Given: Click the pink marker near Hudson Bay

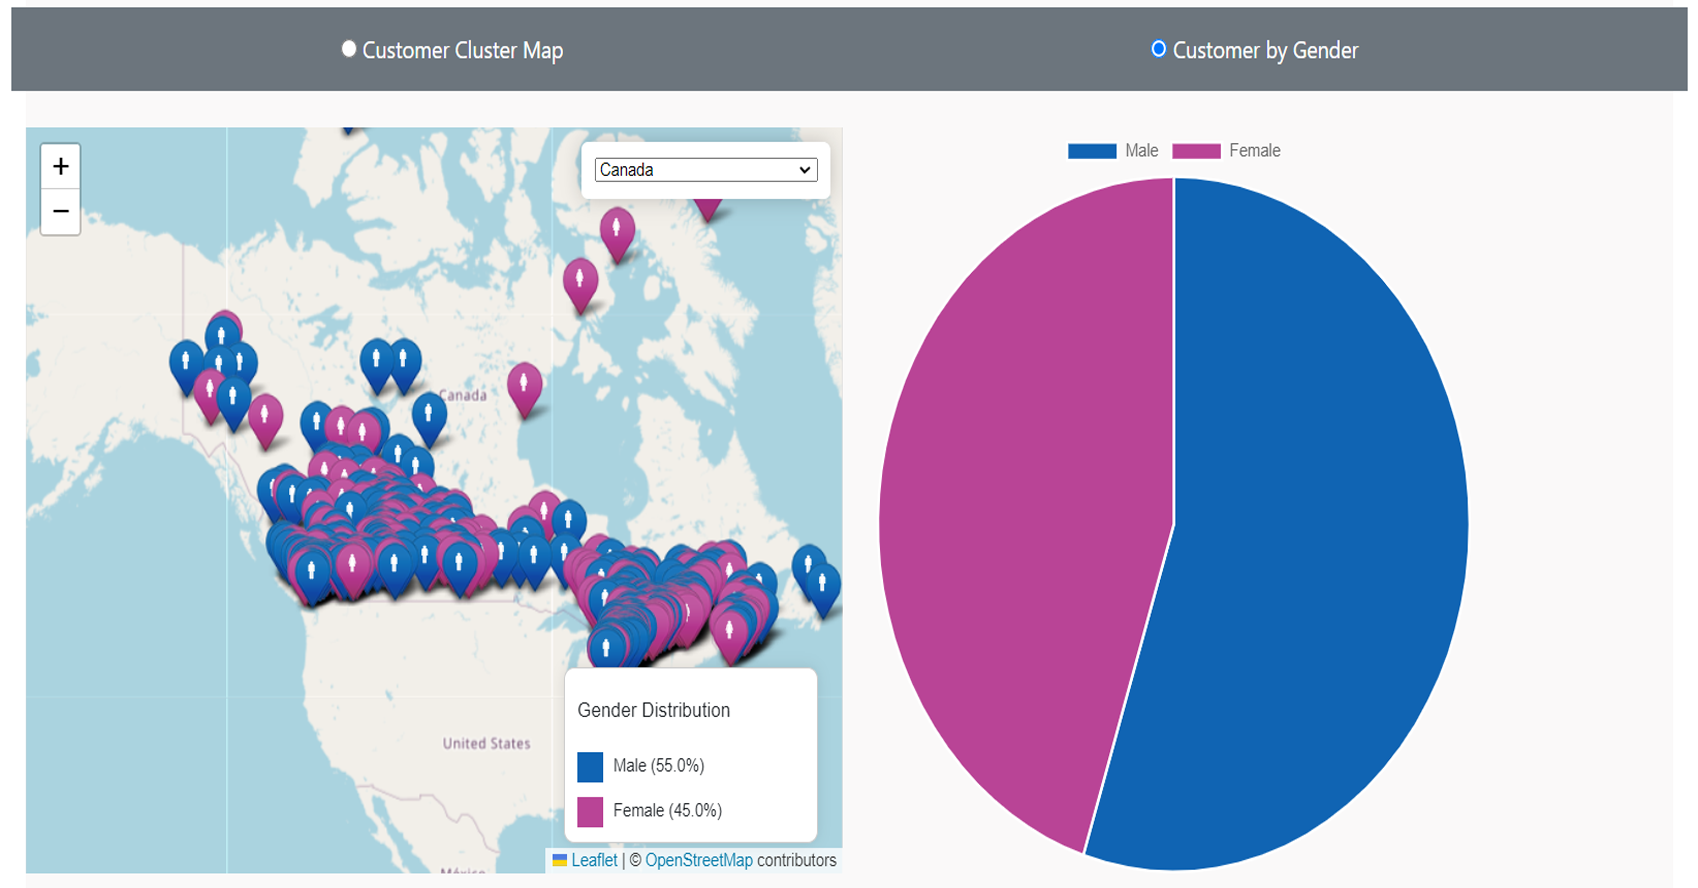Looking at the screenshot, I should 524,384.
